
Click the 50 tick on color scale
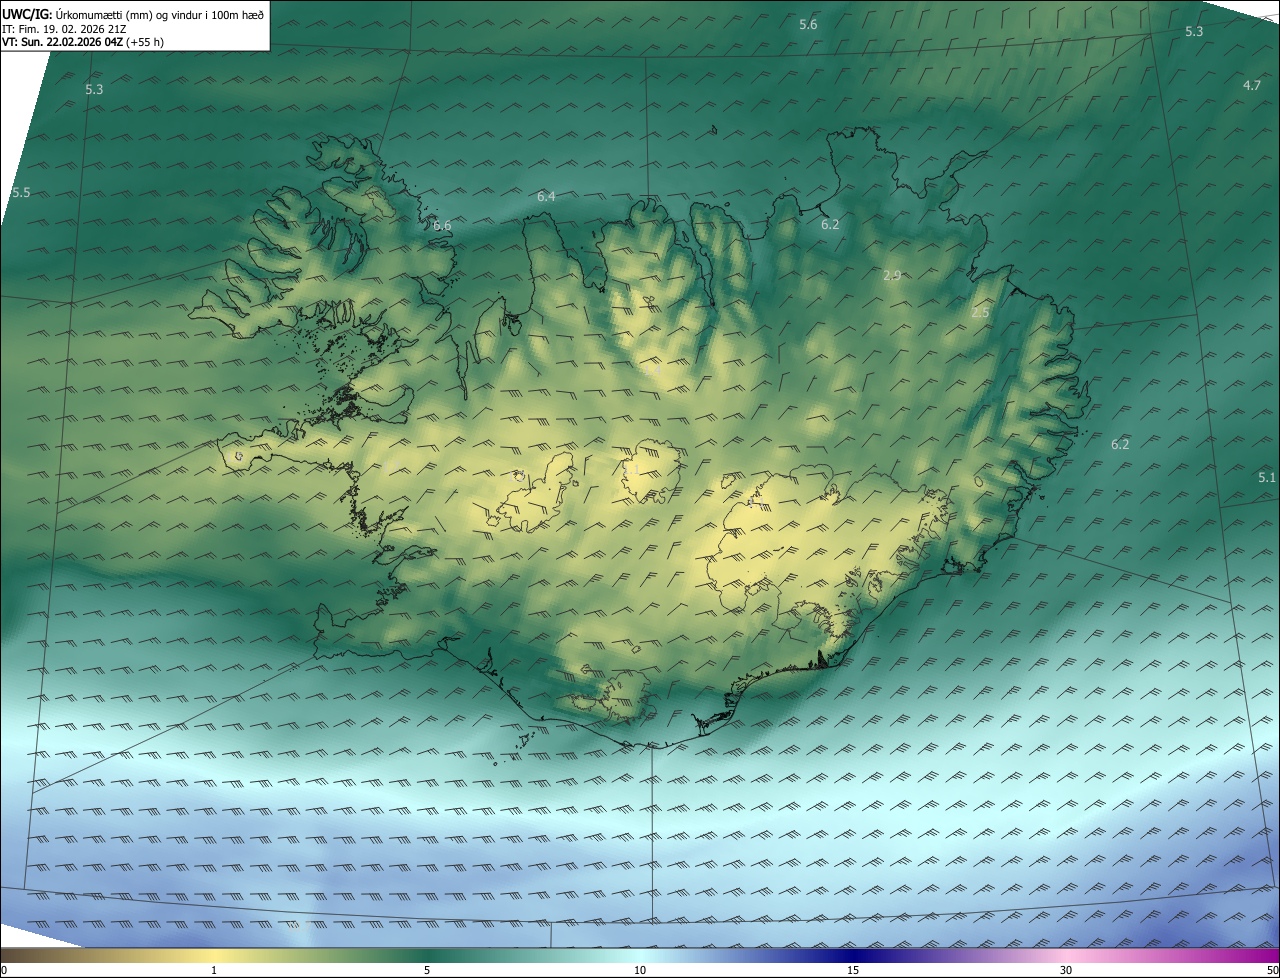[1272, 970]
